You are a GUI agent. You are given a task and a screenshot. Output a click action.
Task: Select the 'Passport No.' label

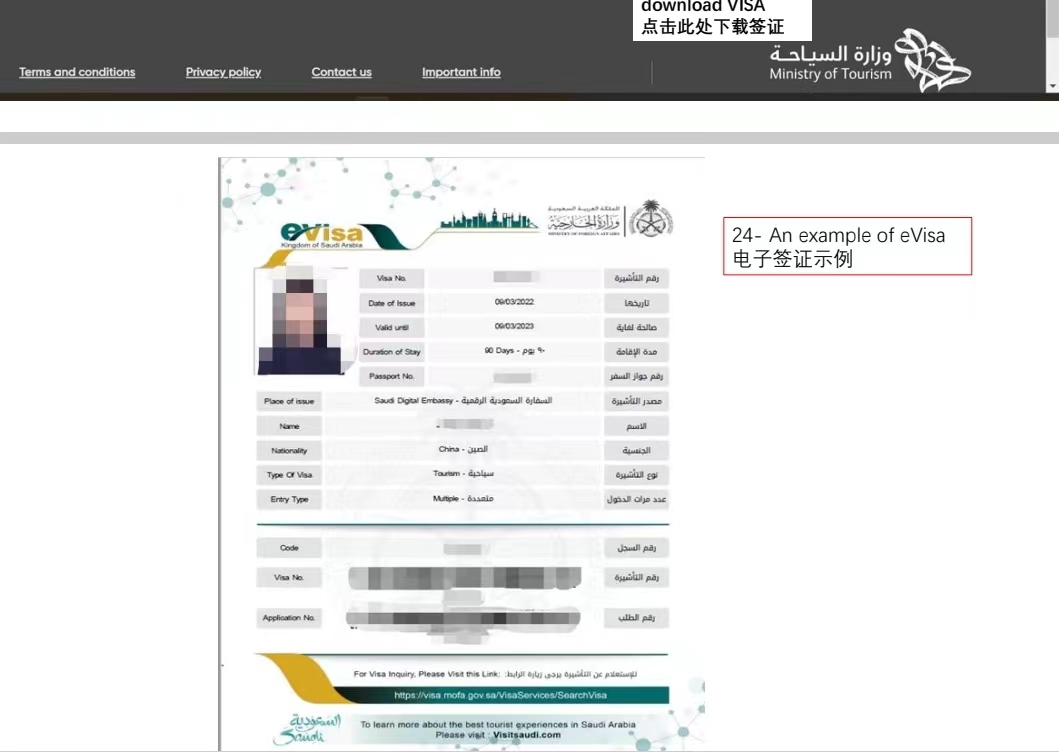(392, 376)
